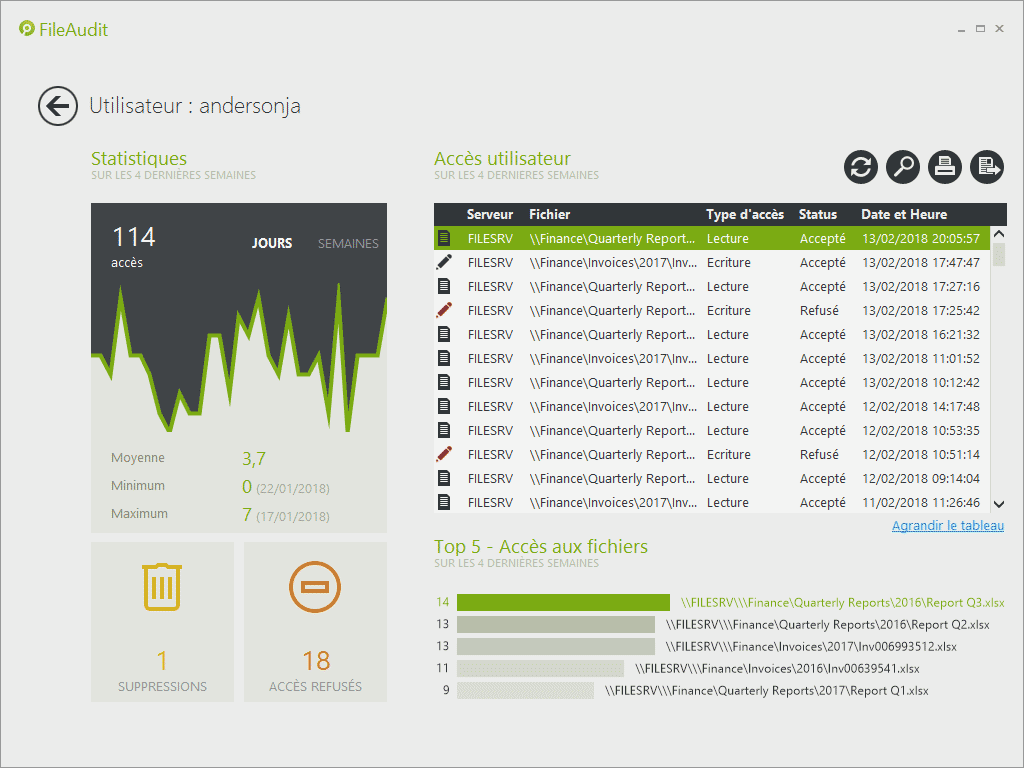
Task: Select the bar for Report Q1.xlsx
Action: tap(525, 690)
